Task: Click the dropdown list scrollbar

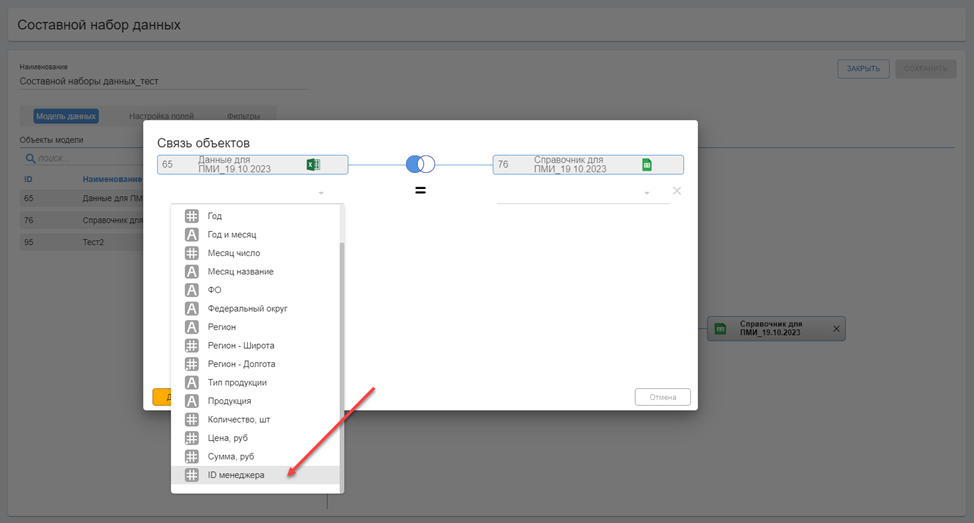Action: point(341,360)
